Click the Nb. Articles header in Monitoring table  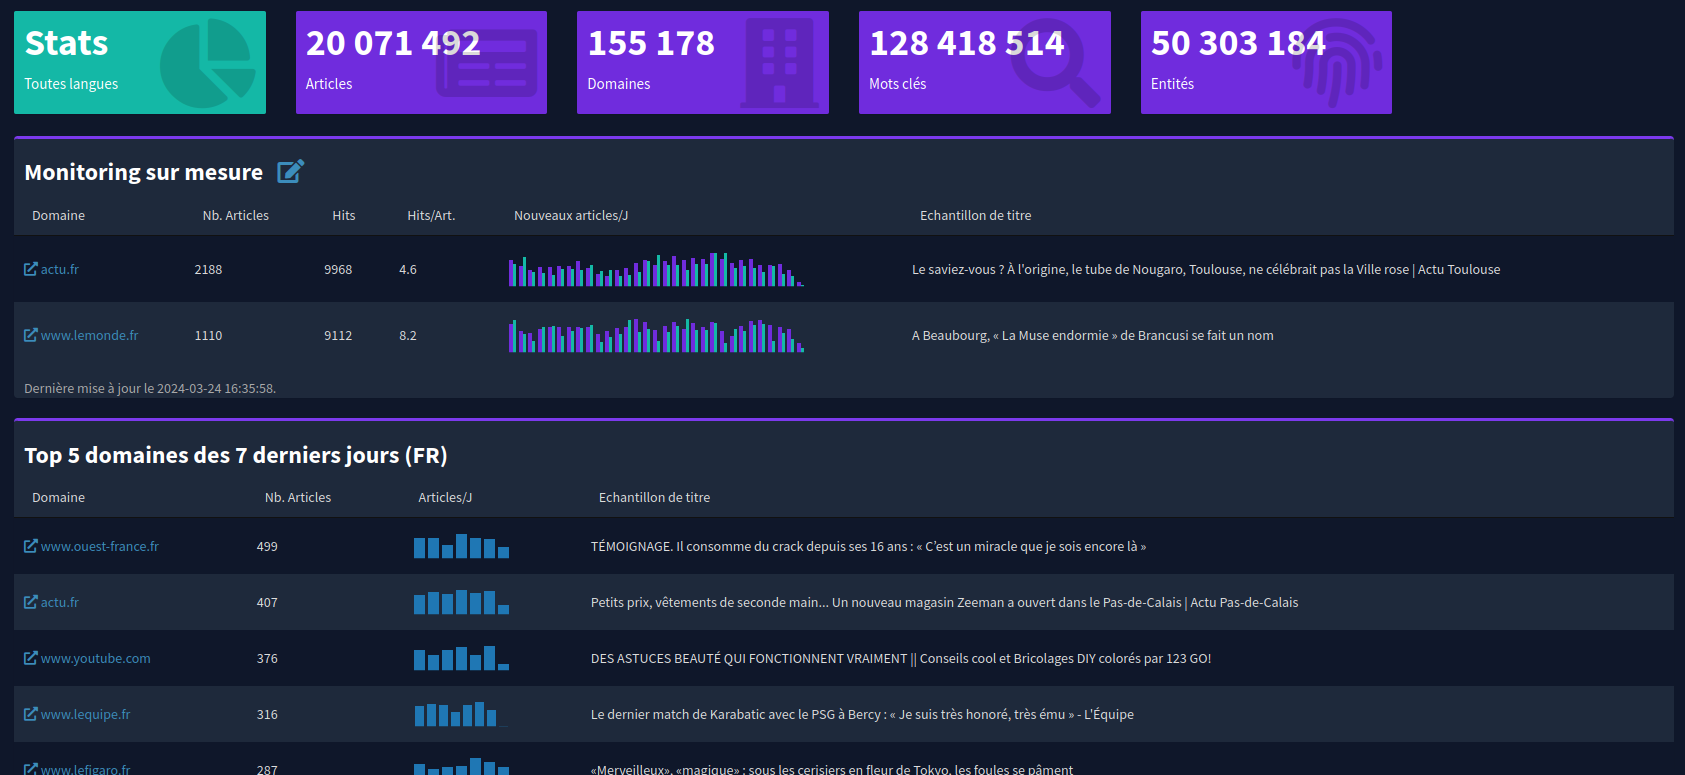tap(235, 215)
